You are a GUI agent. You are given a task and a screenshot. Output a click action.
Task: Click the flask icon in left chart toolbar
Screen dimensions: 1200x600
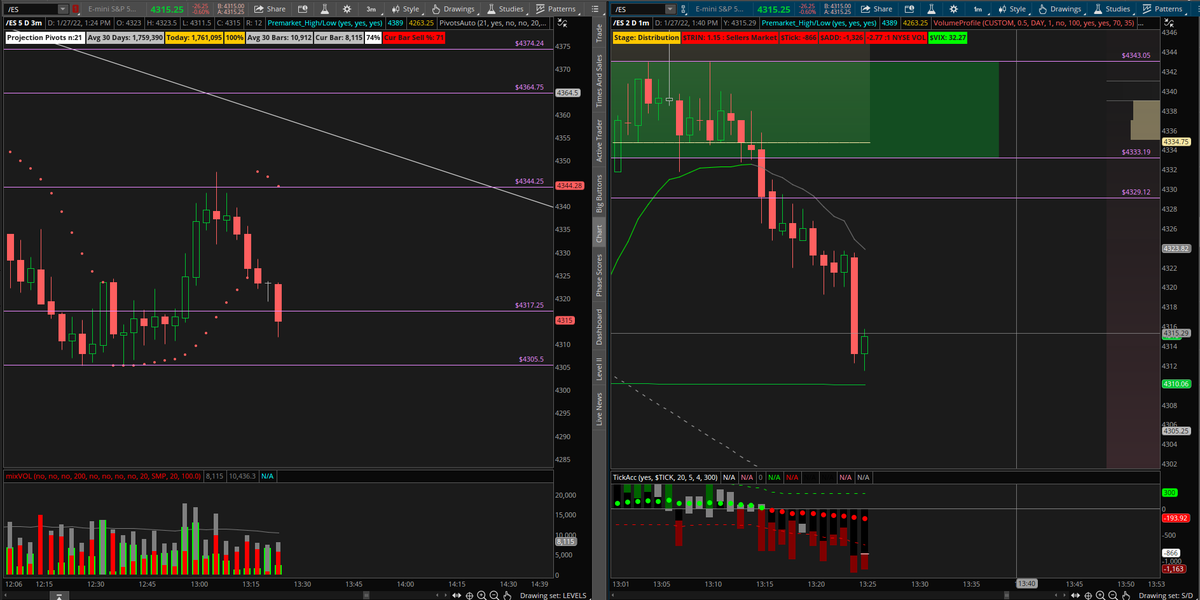click(324, 9)
